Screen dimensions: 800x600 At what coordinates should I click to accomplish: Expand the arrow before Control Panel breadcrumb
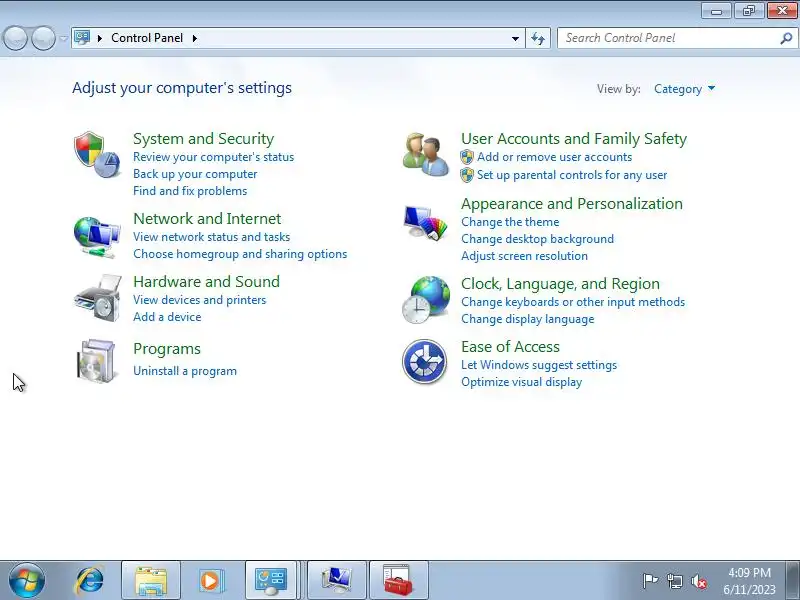pos(99,38)
